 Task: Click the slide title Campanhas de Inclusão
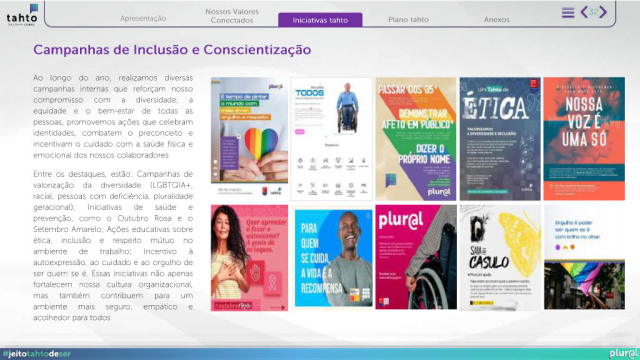pyautogui.click(x=172, y=50)
